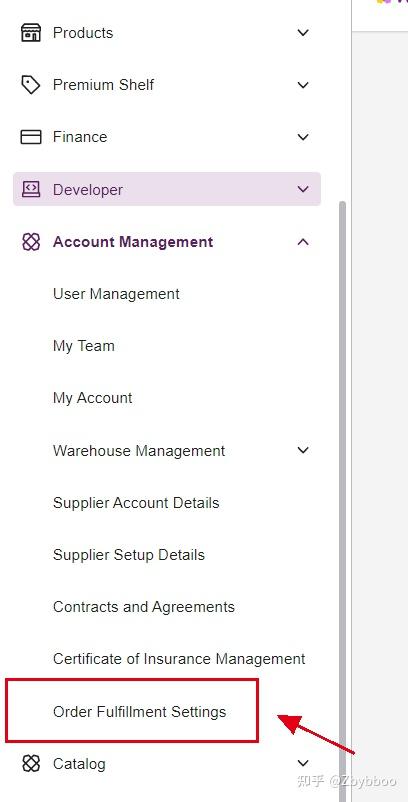
Task: Expand the Products chevron
Action: pyautogui.click(x=303, y=33)
